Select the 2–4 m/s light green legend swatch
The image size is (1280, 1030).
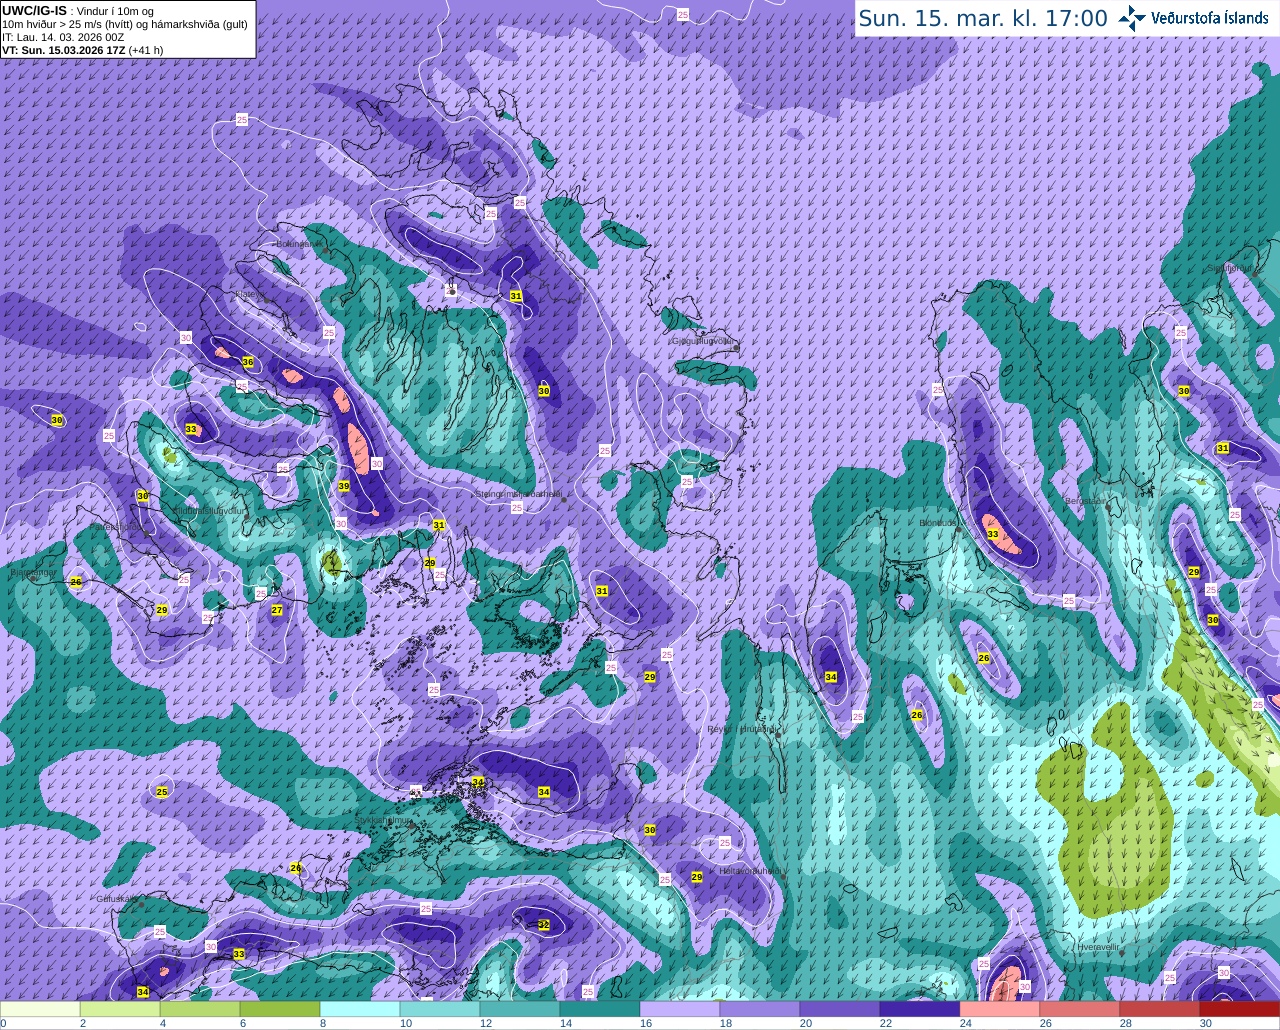click(121, 1009)
